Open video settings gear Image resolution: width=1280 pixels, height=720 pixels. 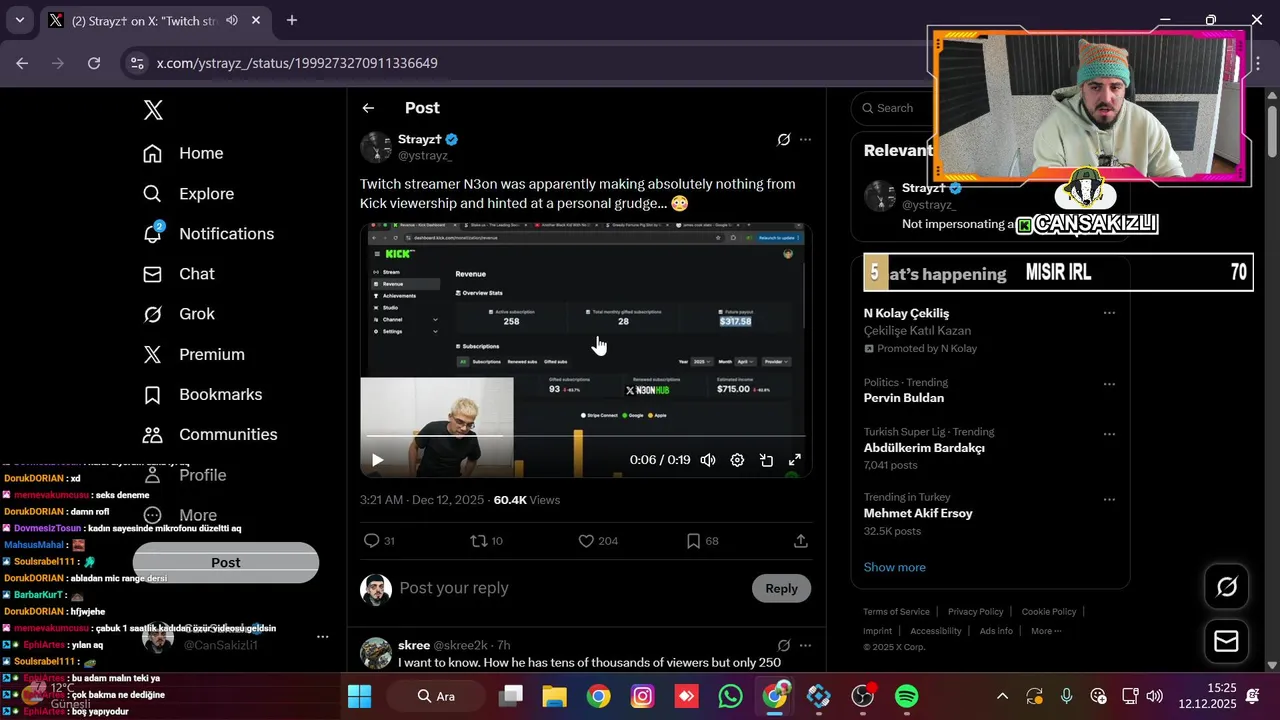pyautogui.click(x=737, y=460)
